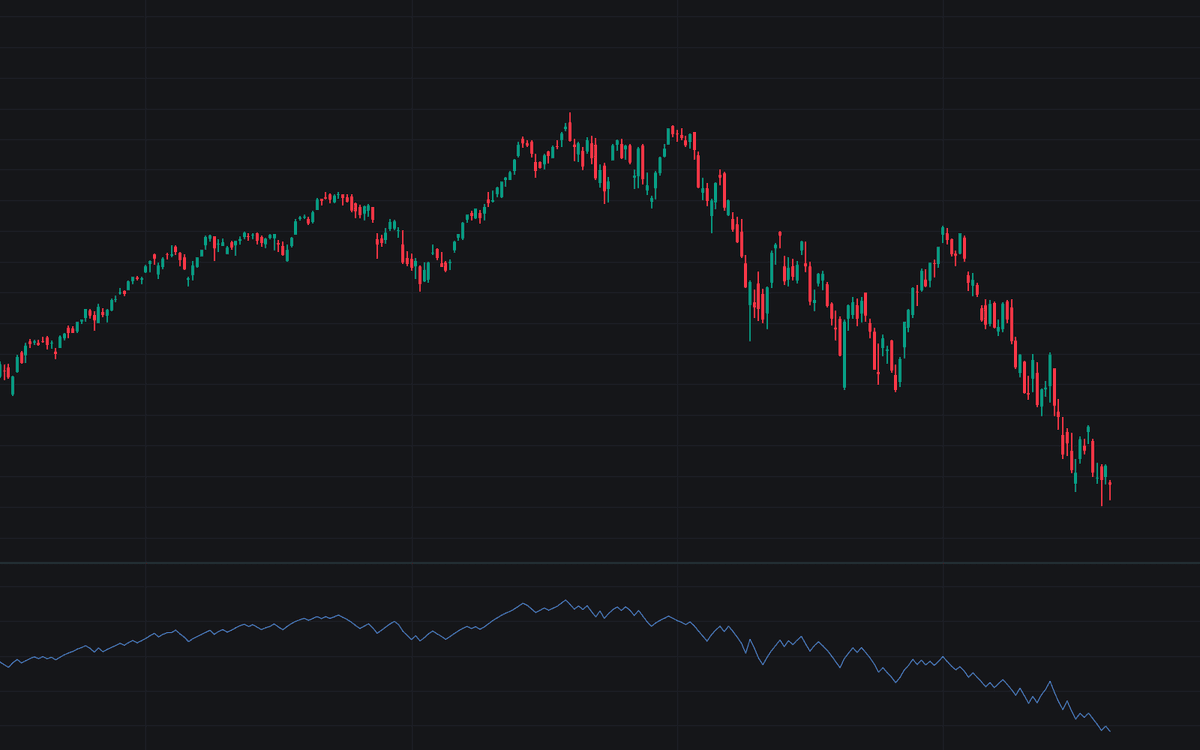
Task: Select the highest candlestick at the chart peak
Action: [x=570, y=127]
